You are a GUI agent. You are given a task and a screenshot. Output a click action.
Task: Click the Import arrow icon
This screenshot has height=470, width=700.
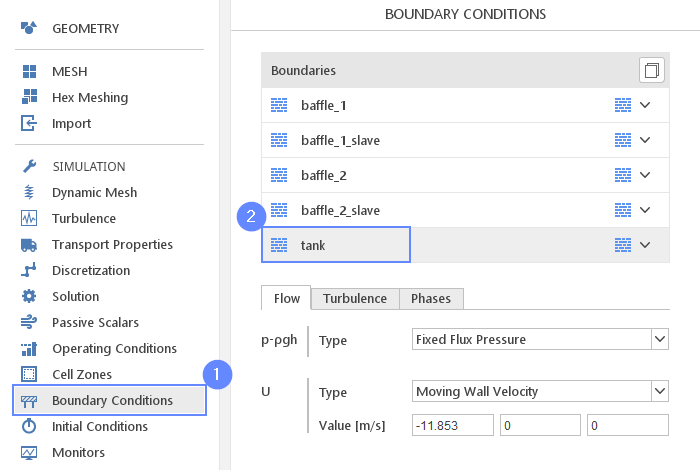[29, 123]
